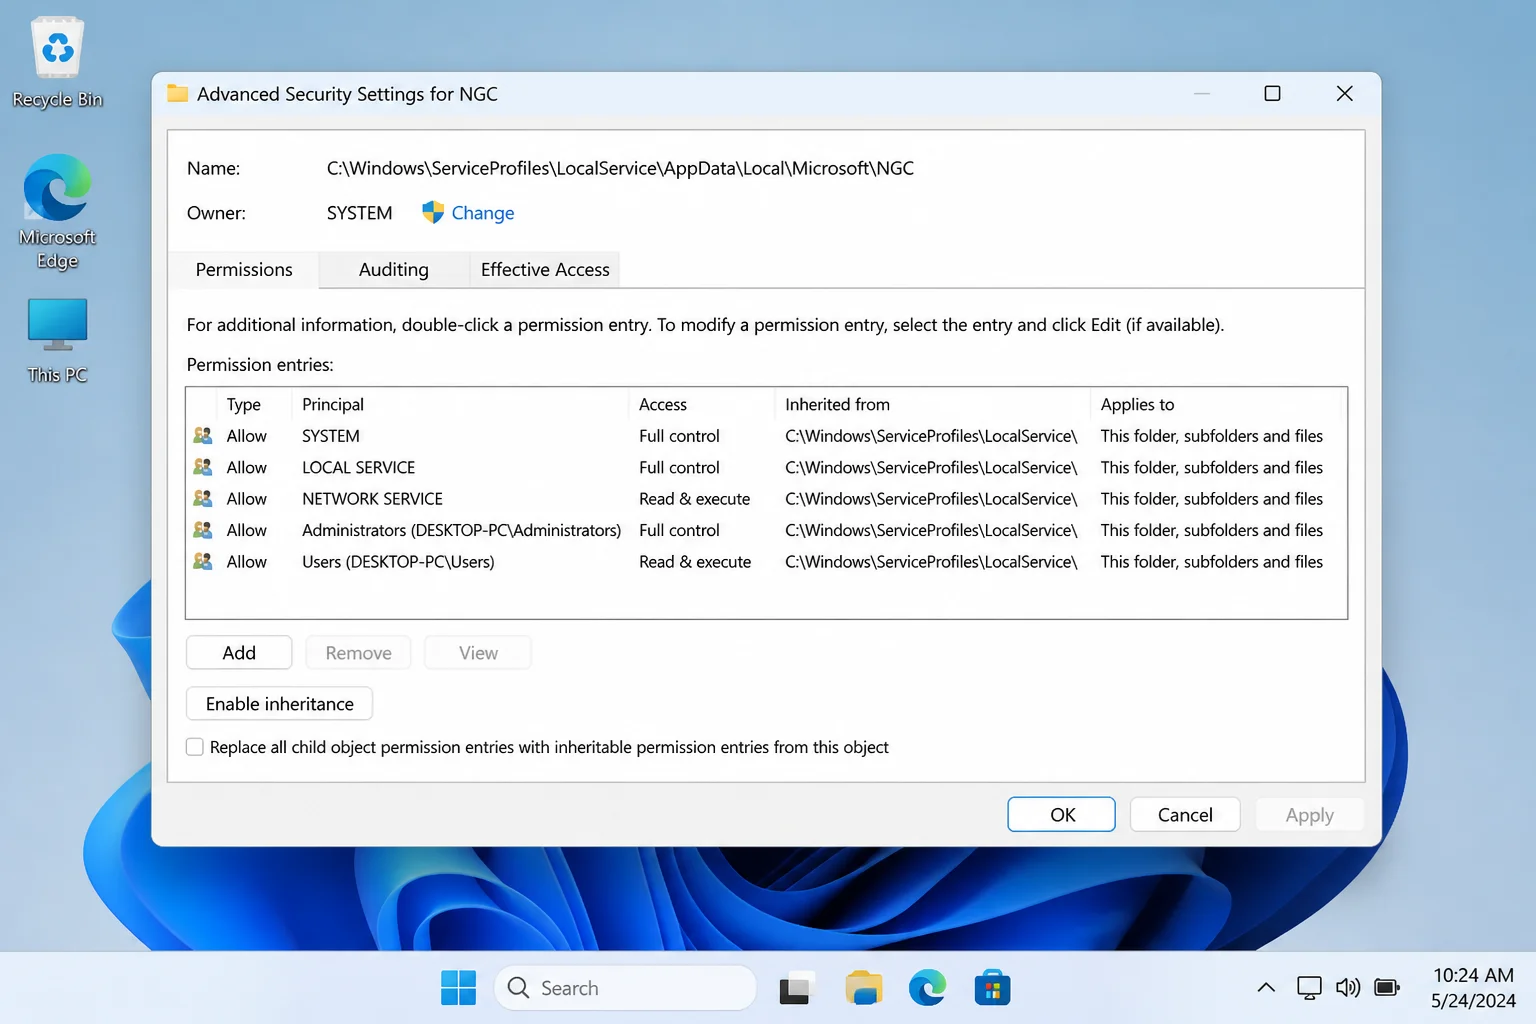Click the Change owner link
1536x1024 pixels.
[483, 213]
